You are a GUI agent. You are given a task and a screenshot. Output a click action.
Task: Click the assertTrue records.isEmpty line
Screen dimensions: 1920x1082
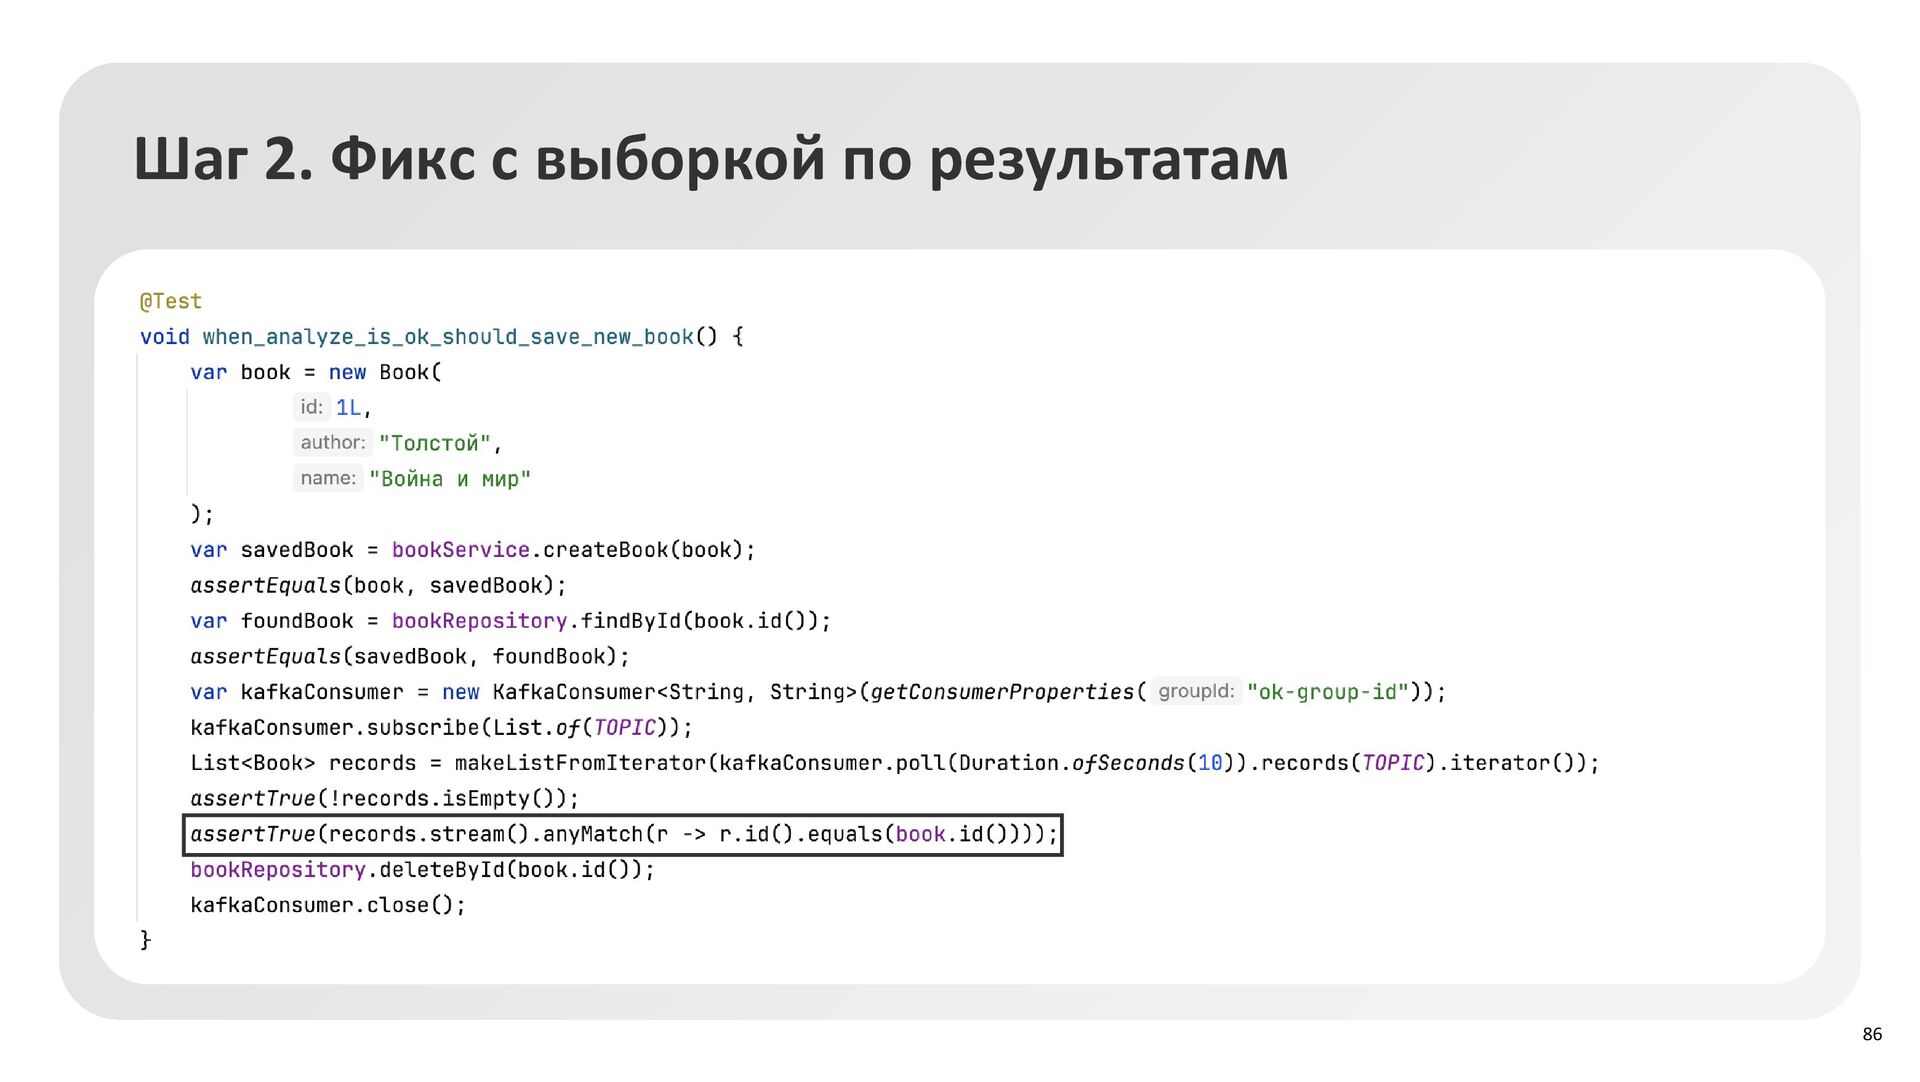pyautogui.click(x=384, y=799)
